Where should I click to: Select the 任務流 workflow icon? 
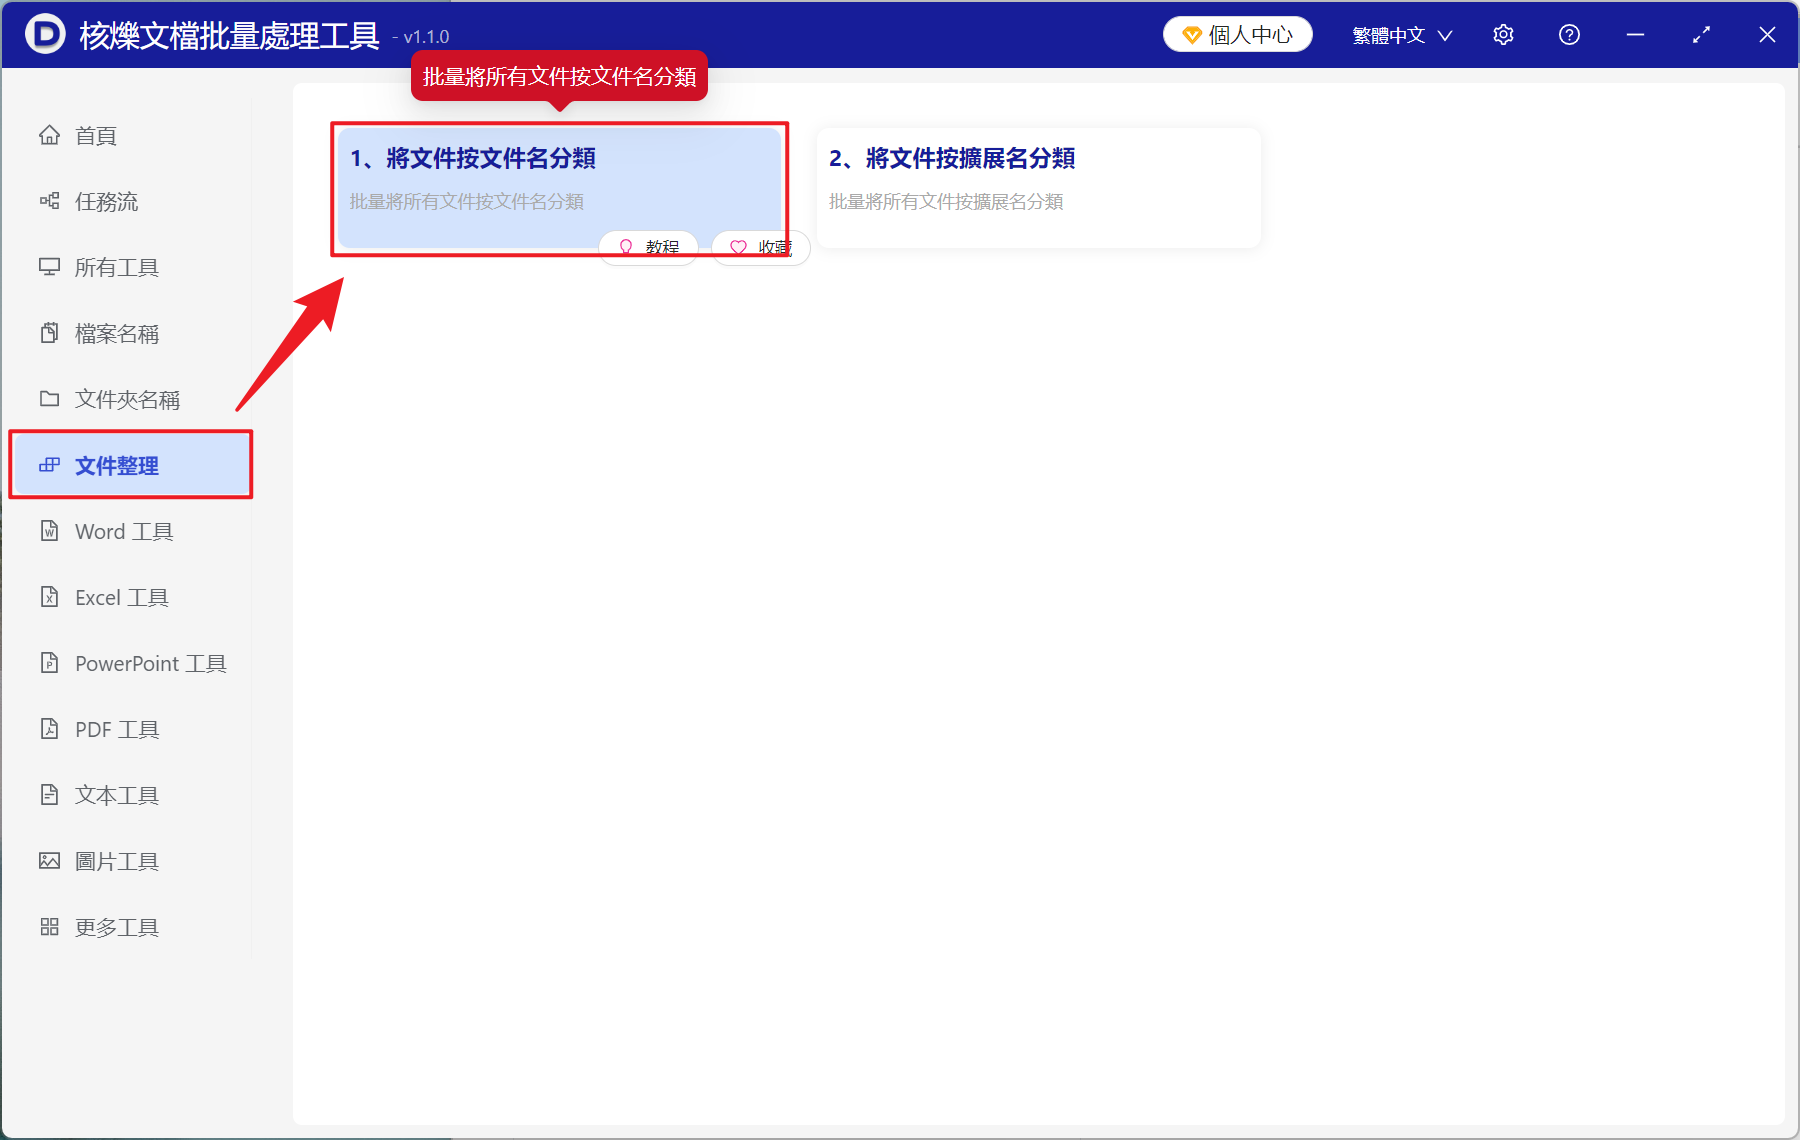tap(50, 201)
